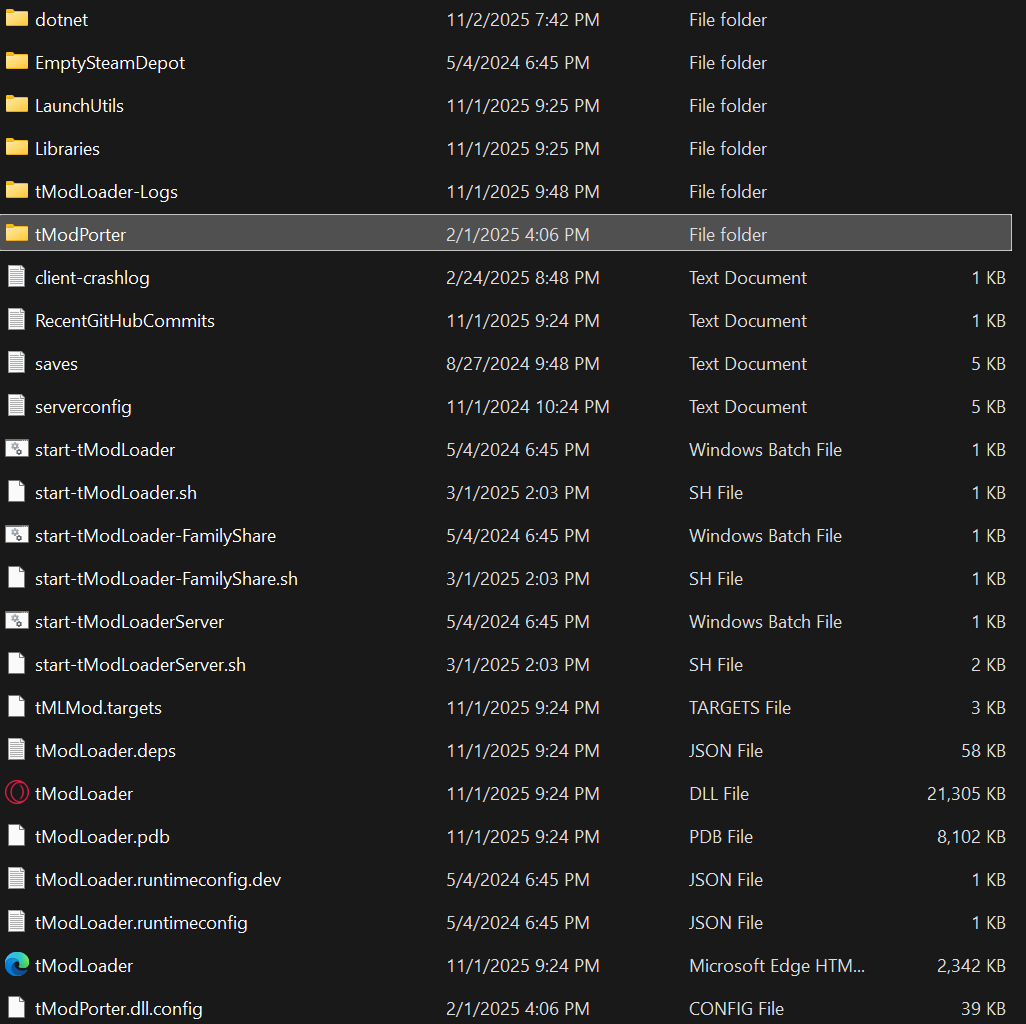Click the start-tModLoader.sh shell script icon
Viewport: 1026px width, 1024px height.
pyautogui.click(x=15, y=492)
